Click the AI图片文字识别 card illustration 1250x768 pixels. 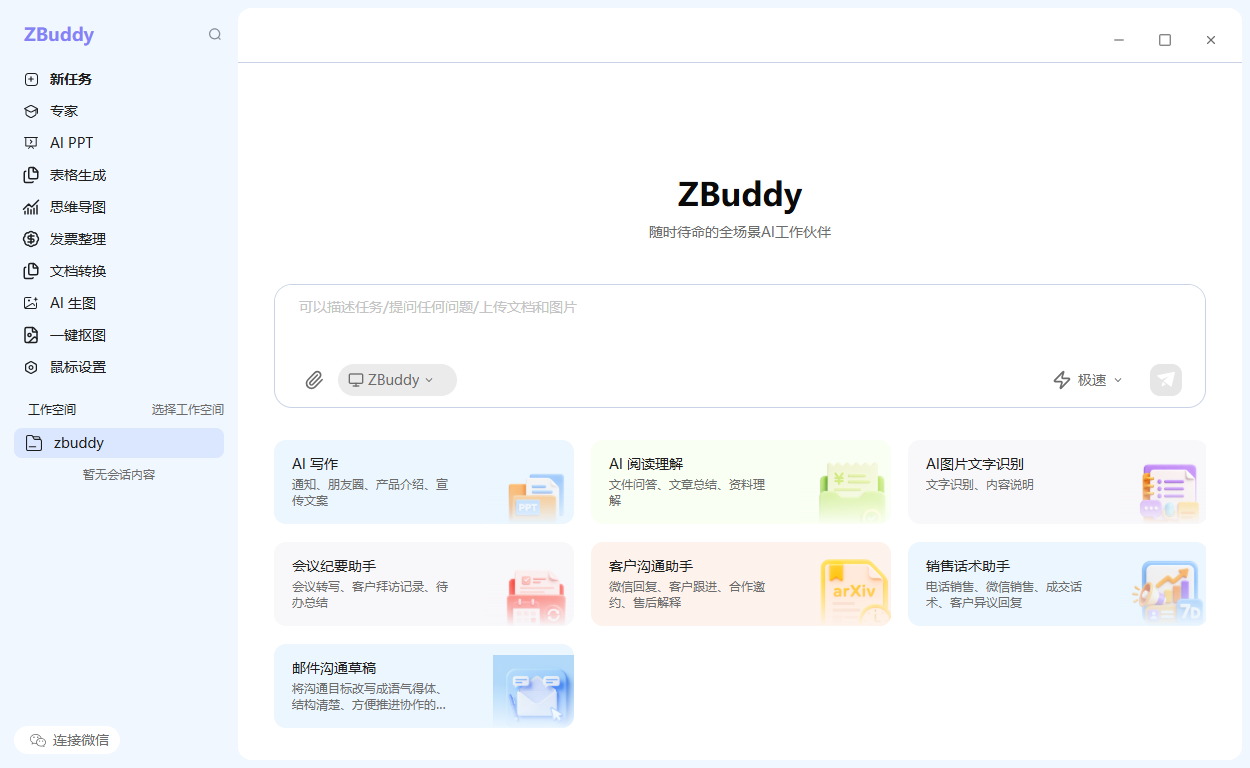click(x=1170, y=493)
